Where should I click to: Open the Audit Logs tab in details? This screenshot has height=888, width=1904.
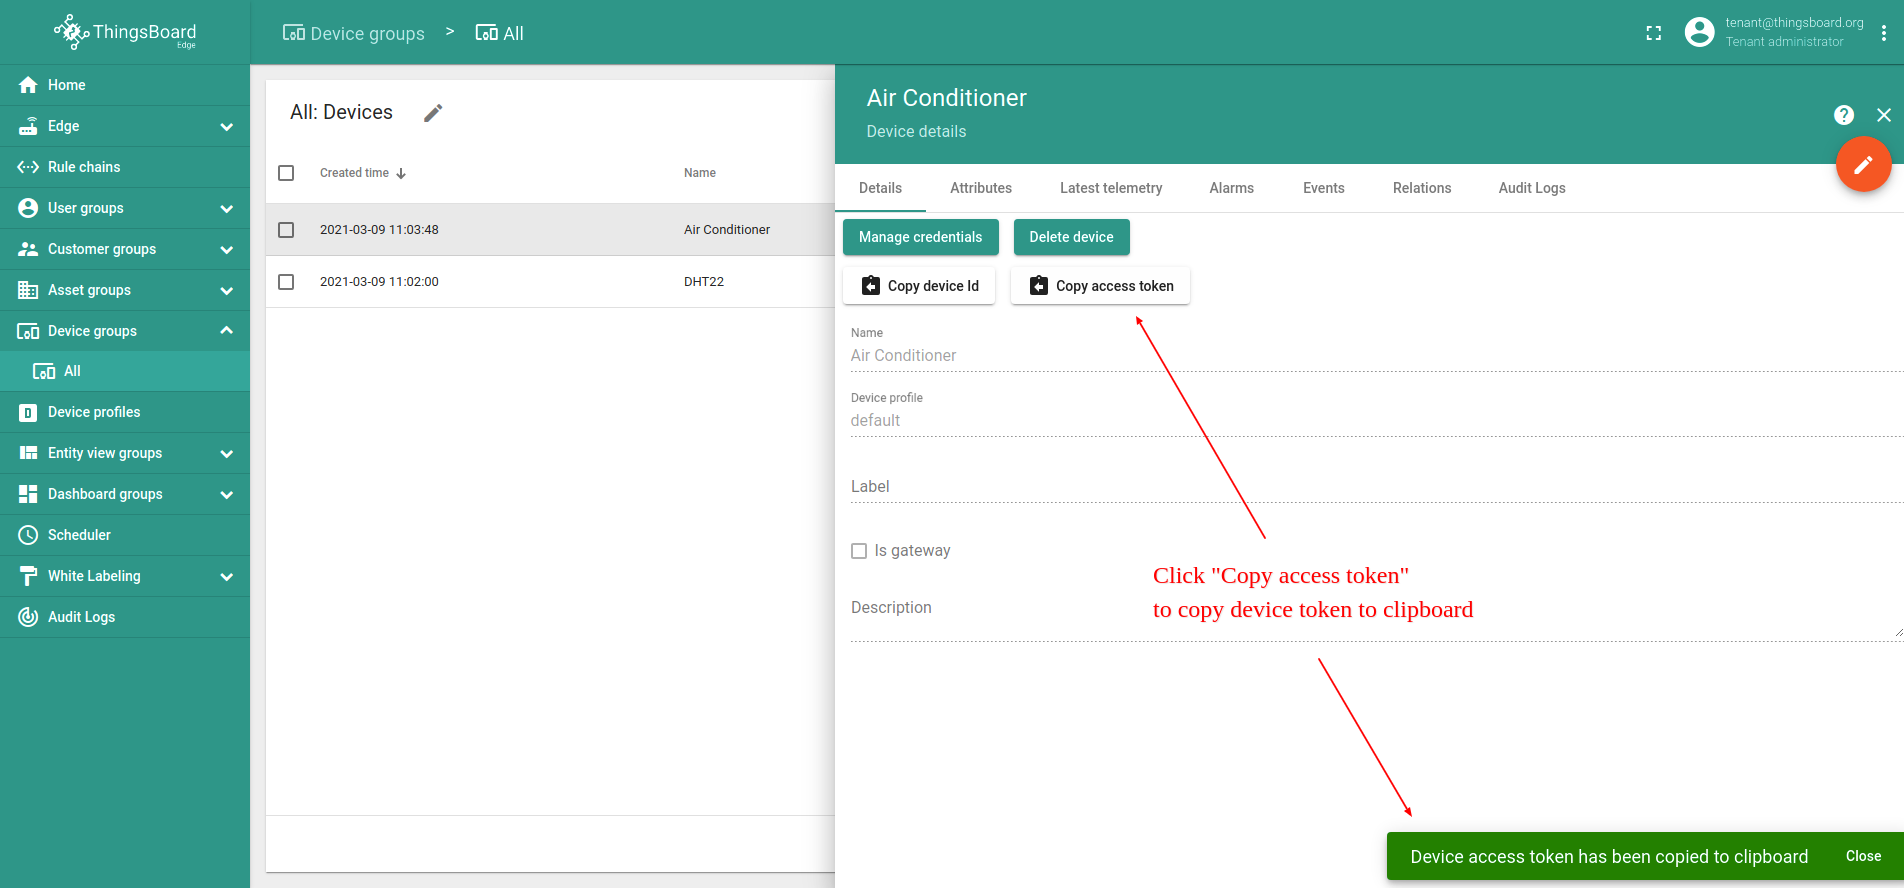(1532, 188)
